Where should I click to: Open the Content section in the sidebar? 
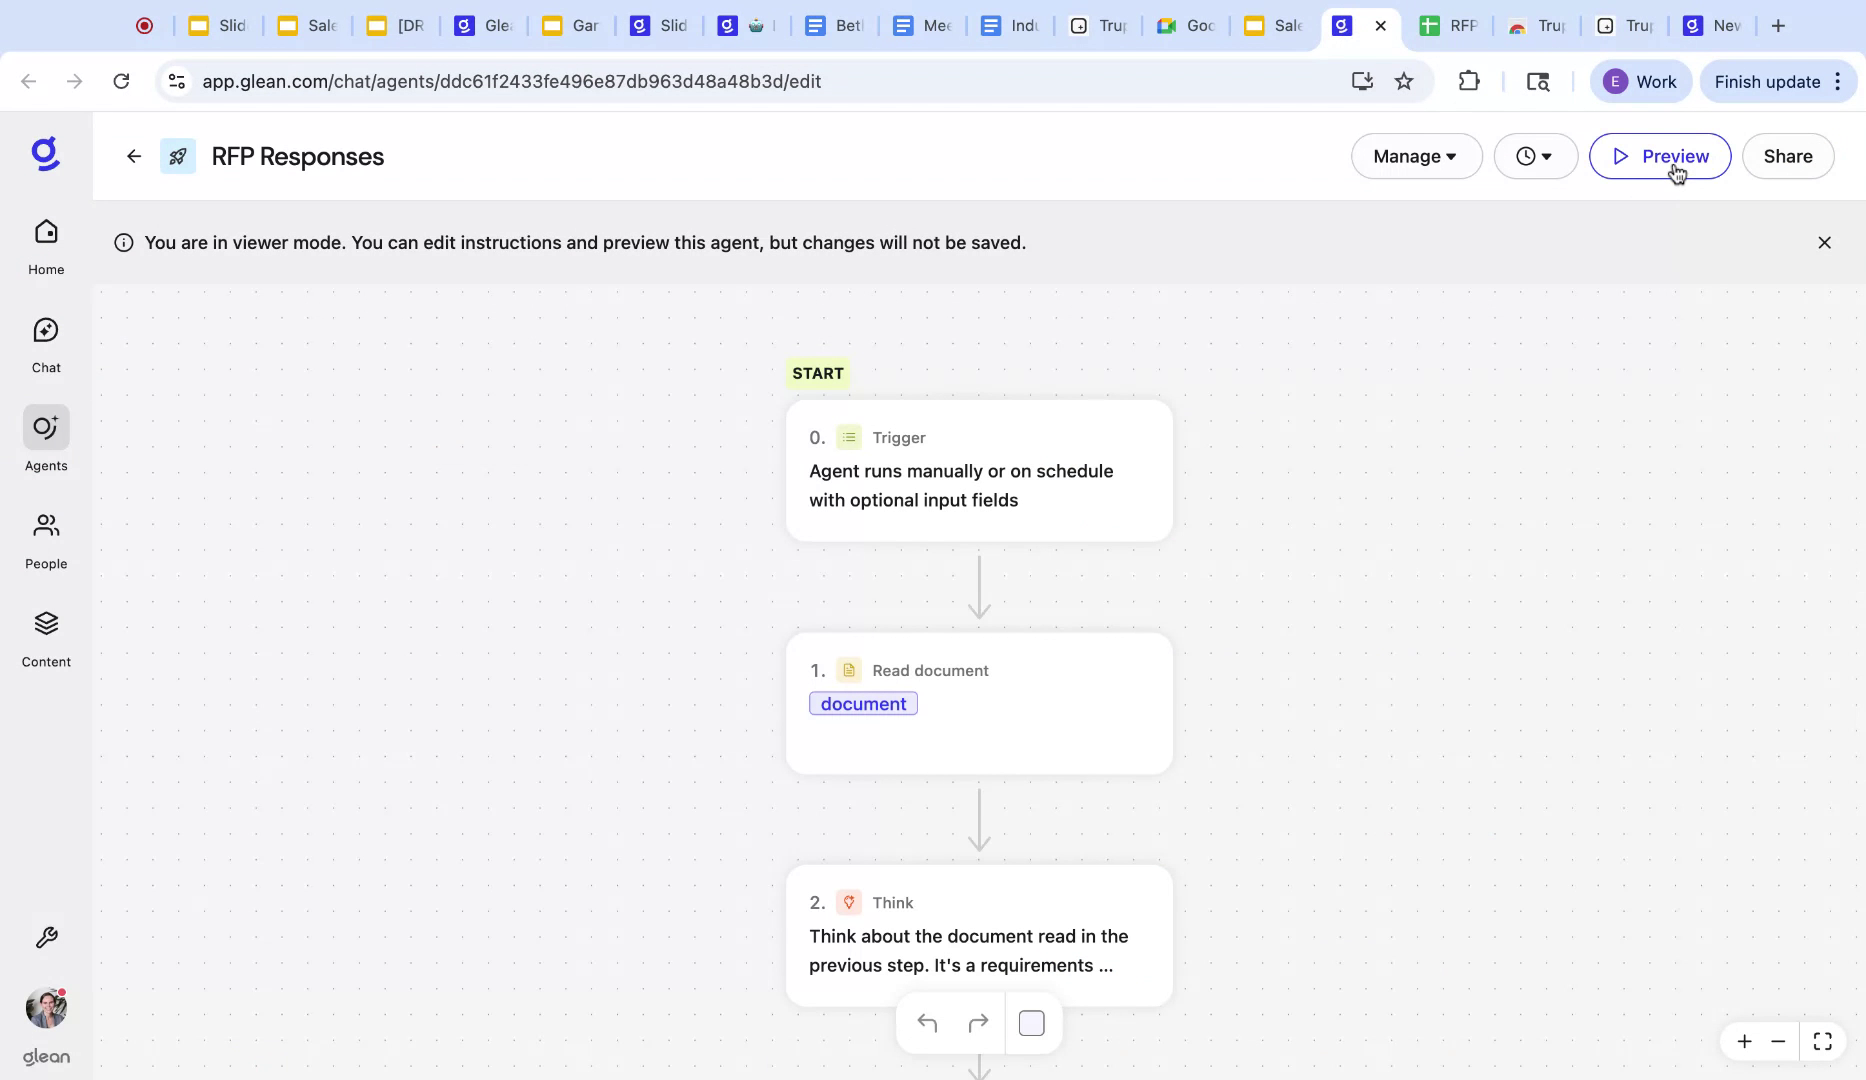pyautogui.click(x=46, y=636)
